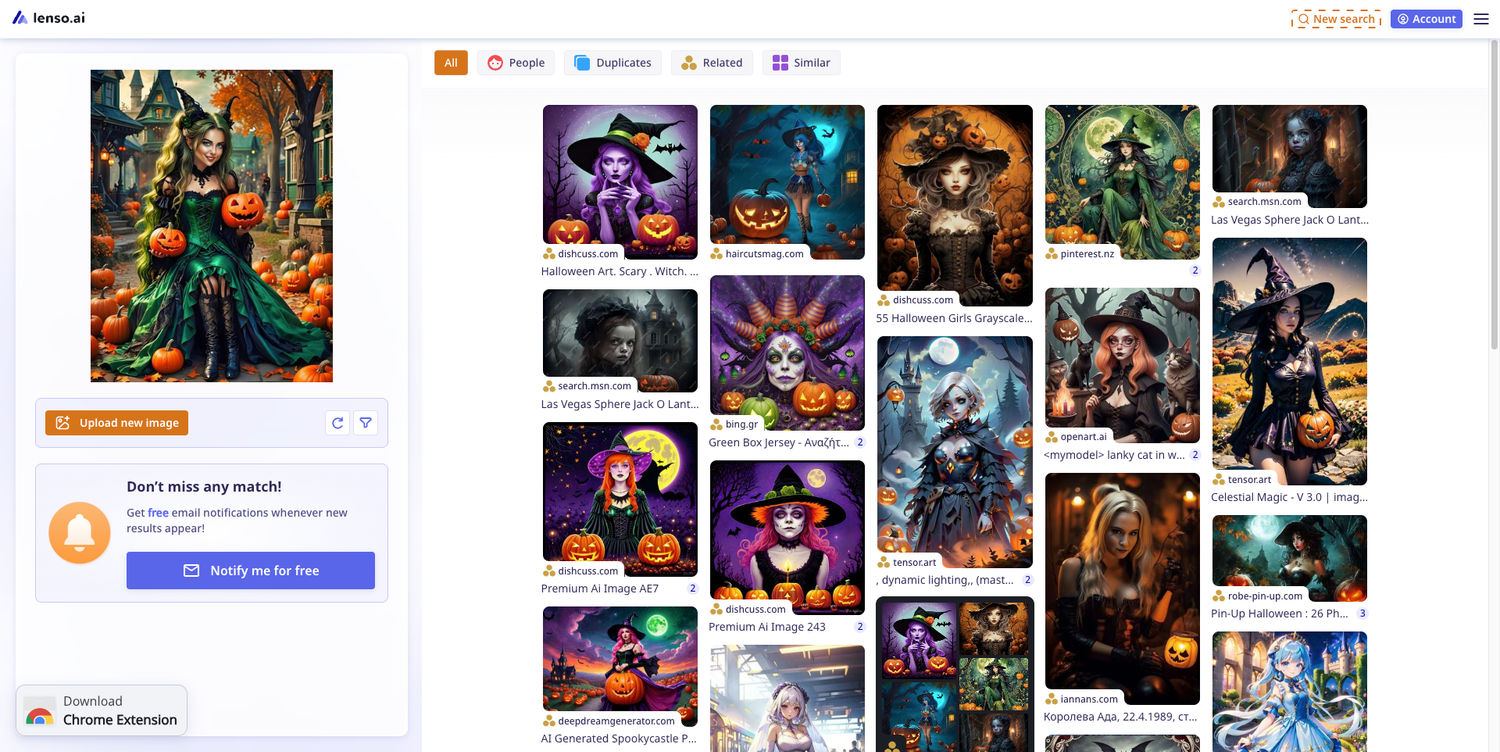Open the hamburger menu icon
The image size is (1500, 752).
point(1481,19)
